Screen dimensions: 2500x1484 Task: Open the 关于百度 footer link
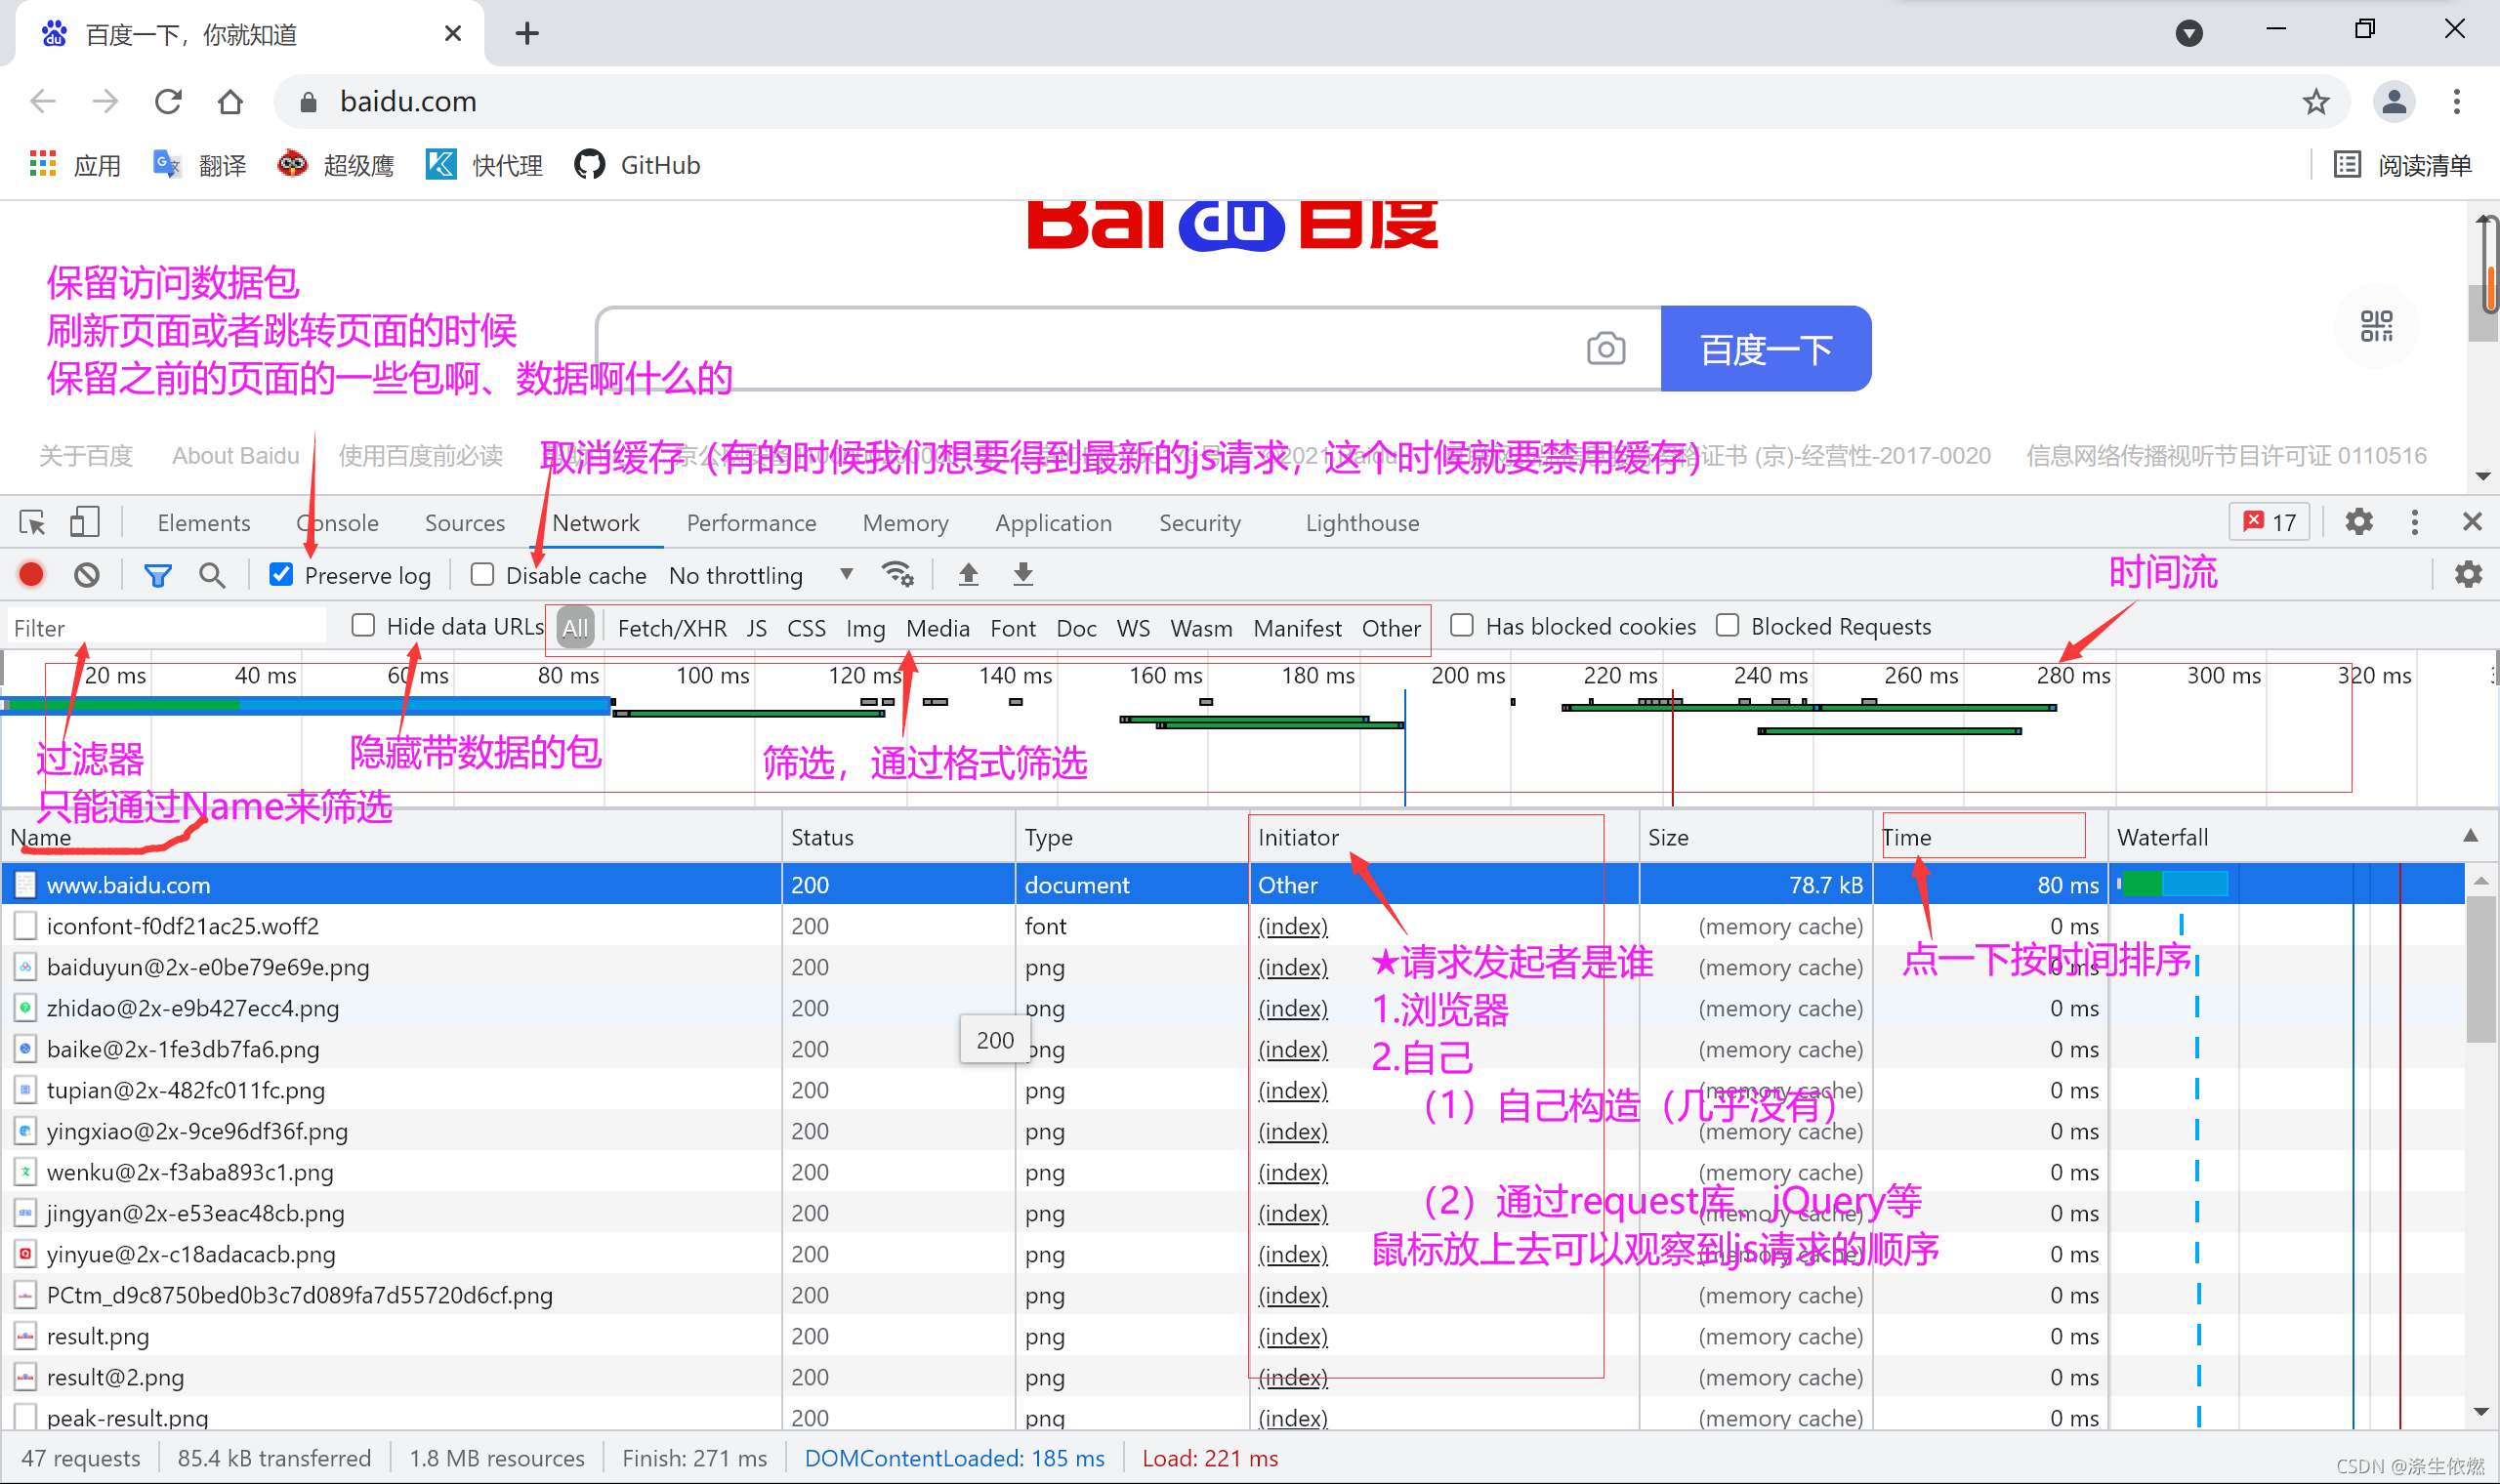click(x=86, y=456)
